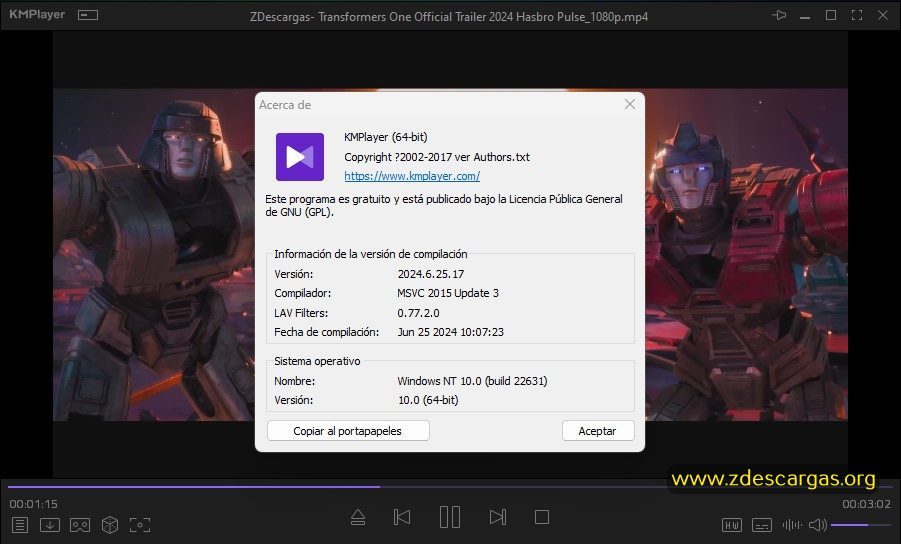Stop the video playback
Screen dimensions: 901x544
coord(542,518)
